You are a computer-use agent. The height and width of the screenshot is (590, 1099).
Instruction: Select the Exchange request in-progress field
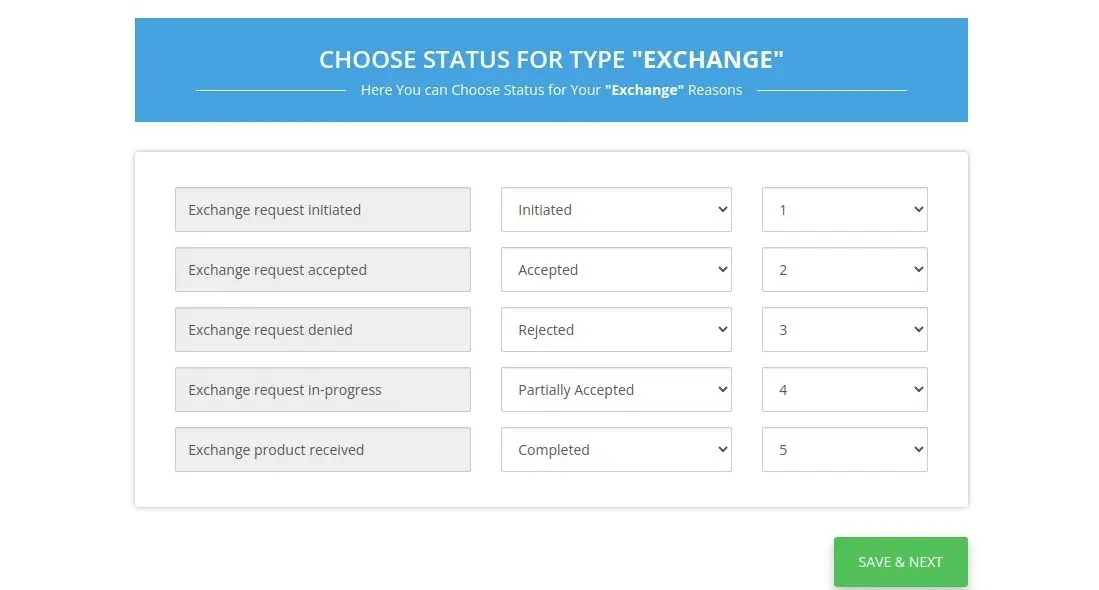click(322, 389)
